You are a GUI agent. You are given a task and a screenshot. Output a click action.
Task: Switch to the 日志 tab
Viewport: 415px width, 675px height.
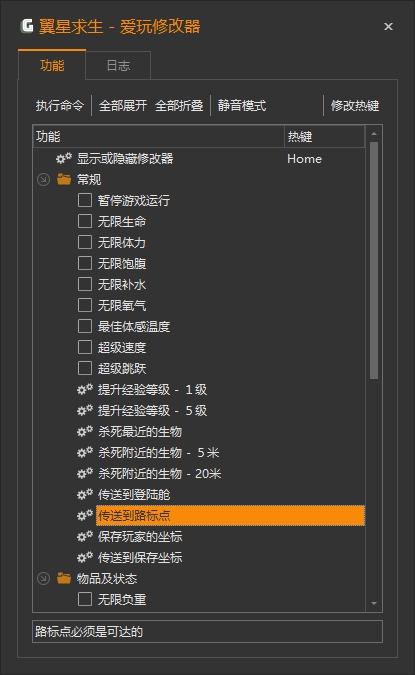[118, 65]
